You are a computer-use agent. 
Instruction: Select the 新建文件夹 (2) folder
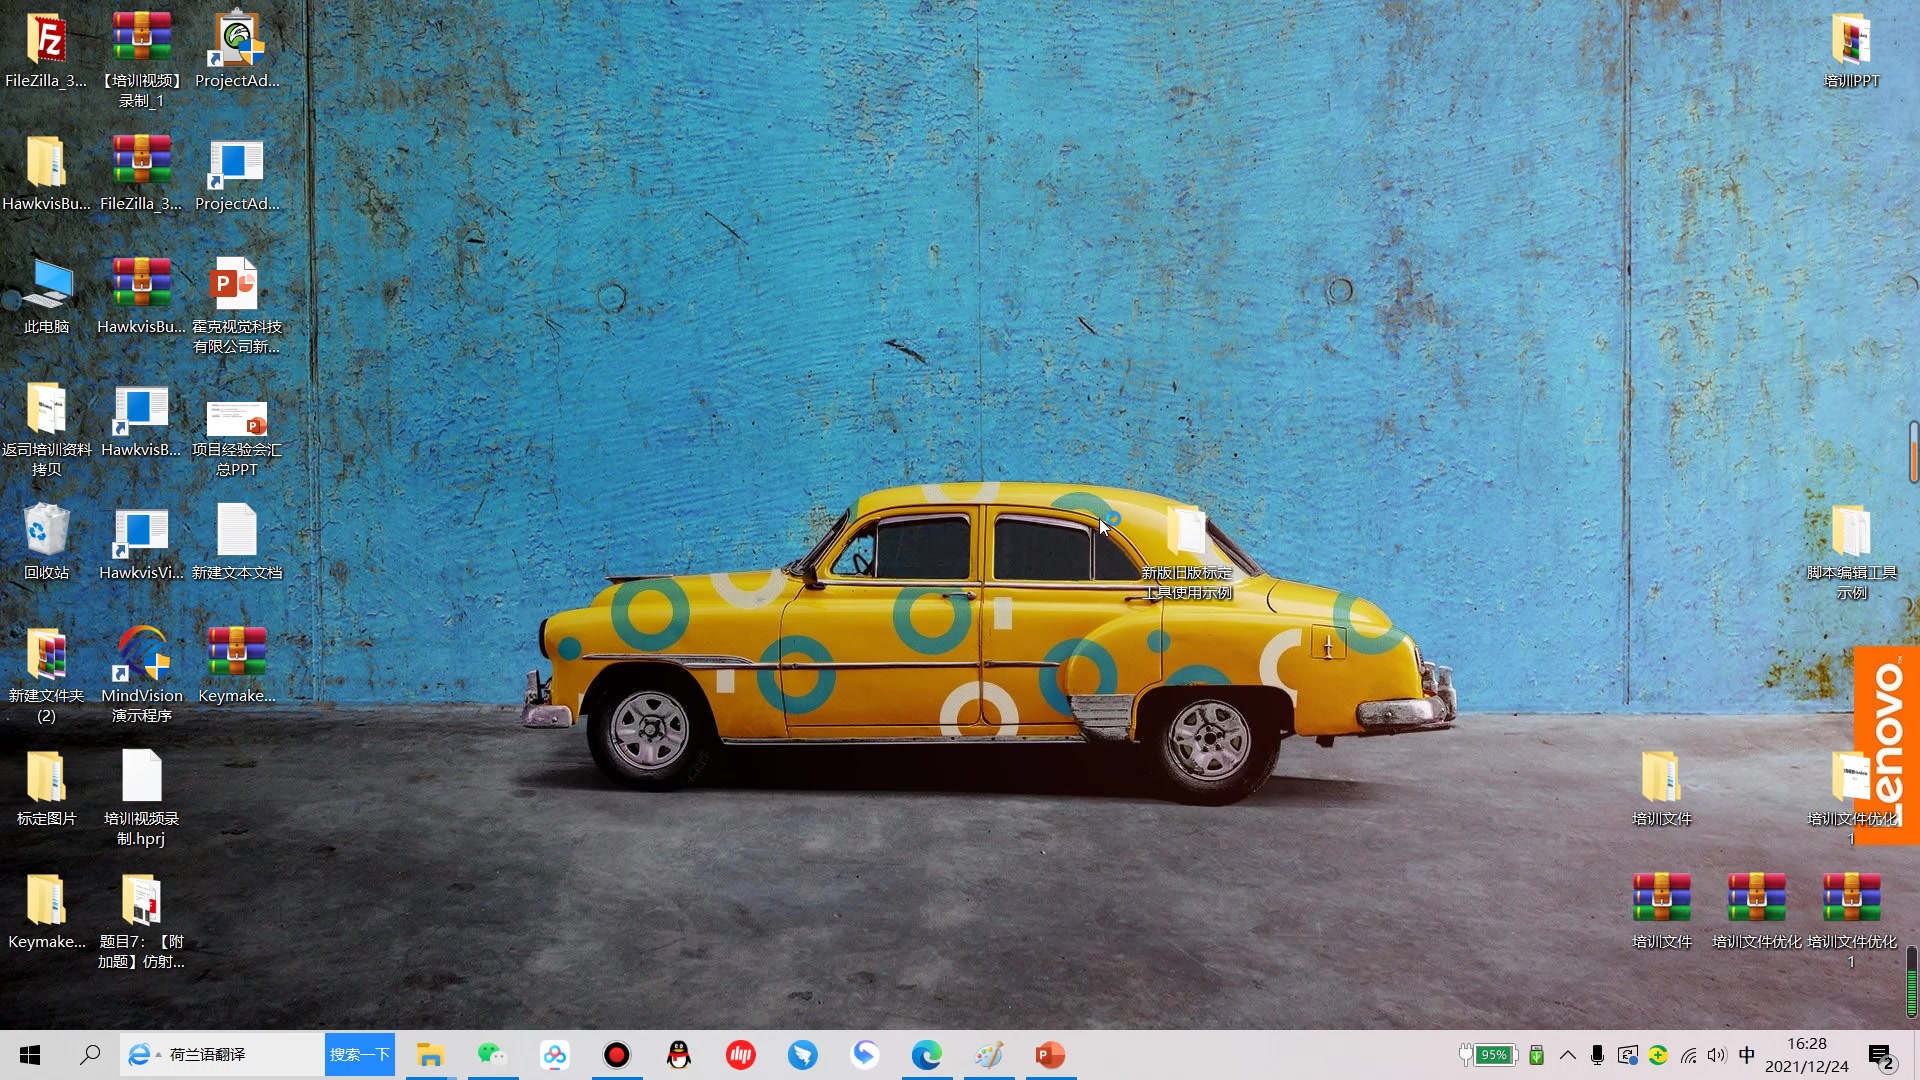(46, 655)
